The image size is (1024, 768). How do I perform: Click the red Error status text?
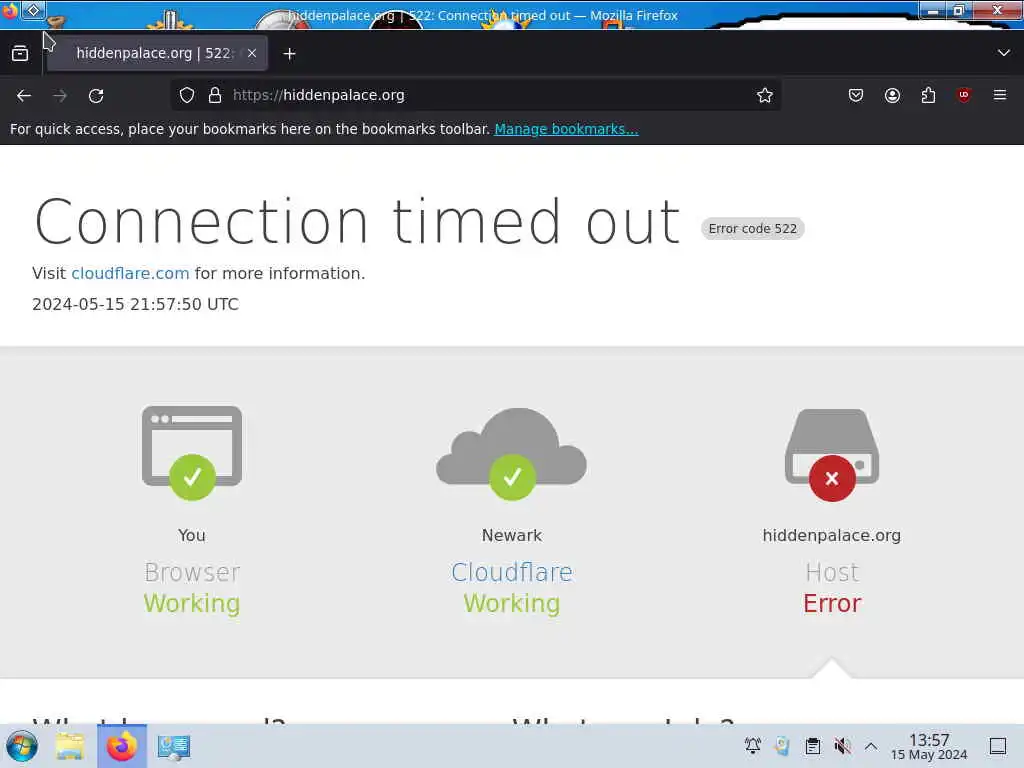pos(832,603)
